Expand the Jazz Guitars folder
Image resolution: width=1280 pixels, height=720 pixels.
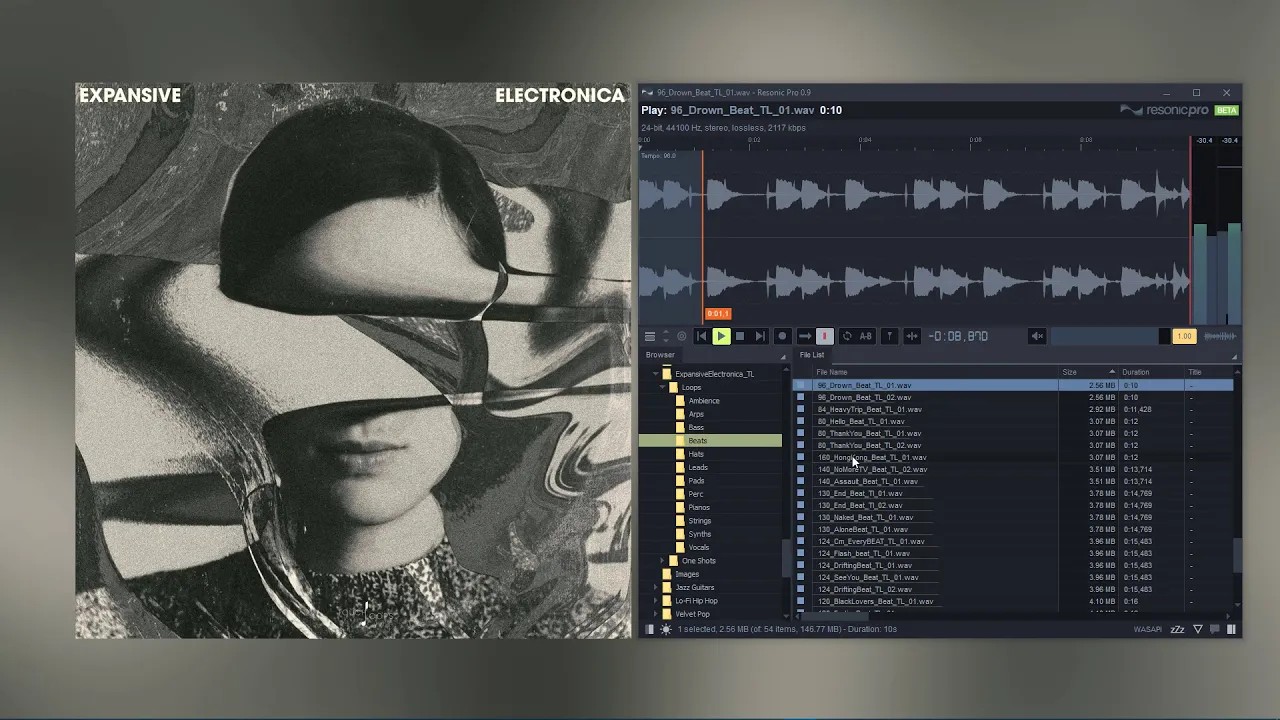[655, 588]
